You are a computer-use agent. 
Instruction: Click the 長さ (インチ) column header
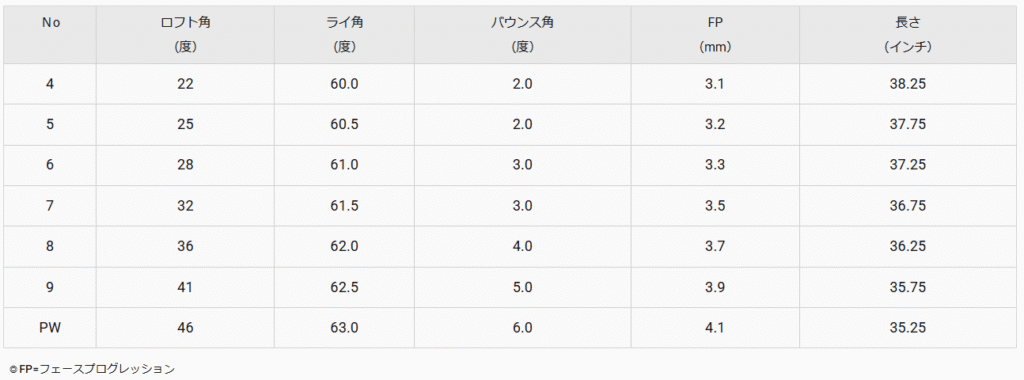[907, 35]
